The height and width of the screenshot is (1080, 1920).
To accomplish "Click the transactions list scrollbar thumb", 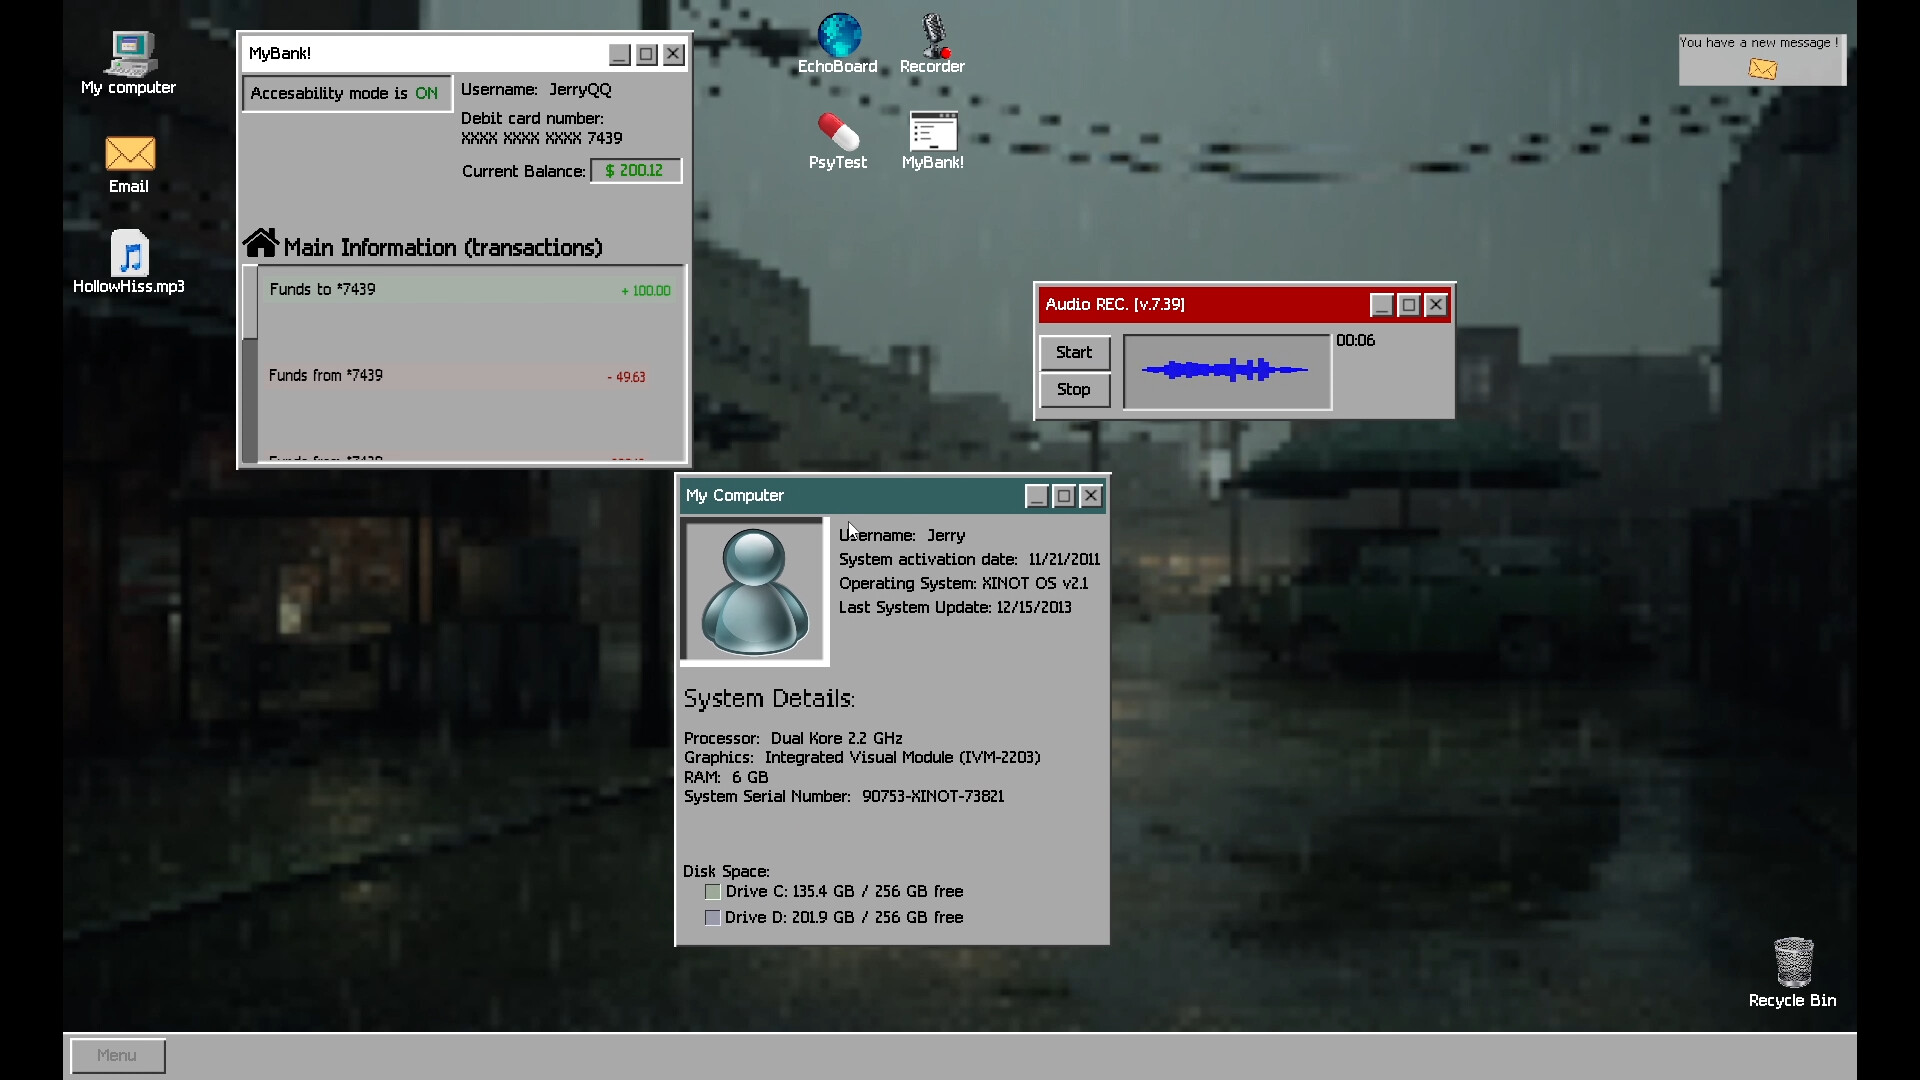I will click(250, 303).
